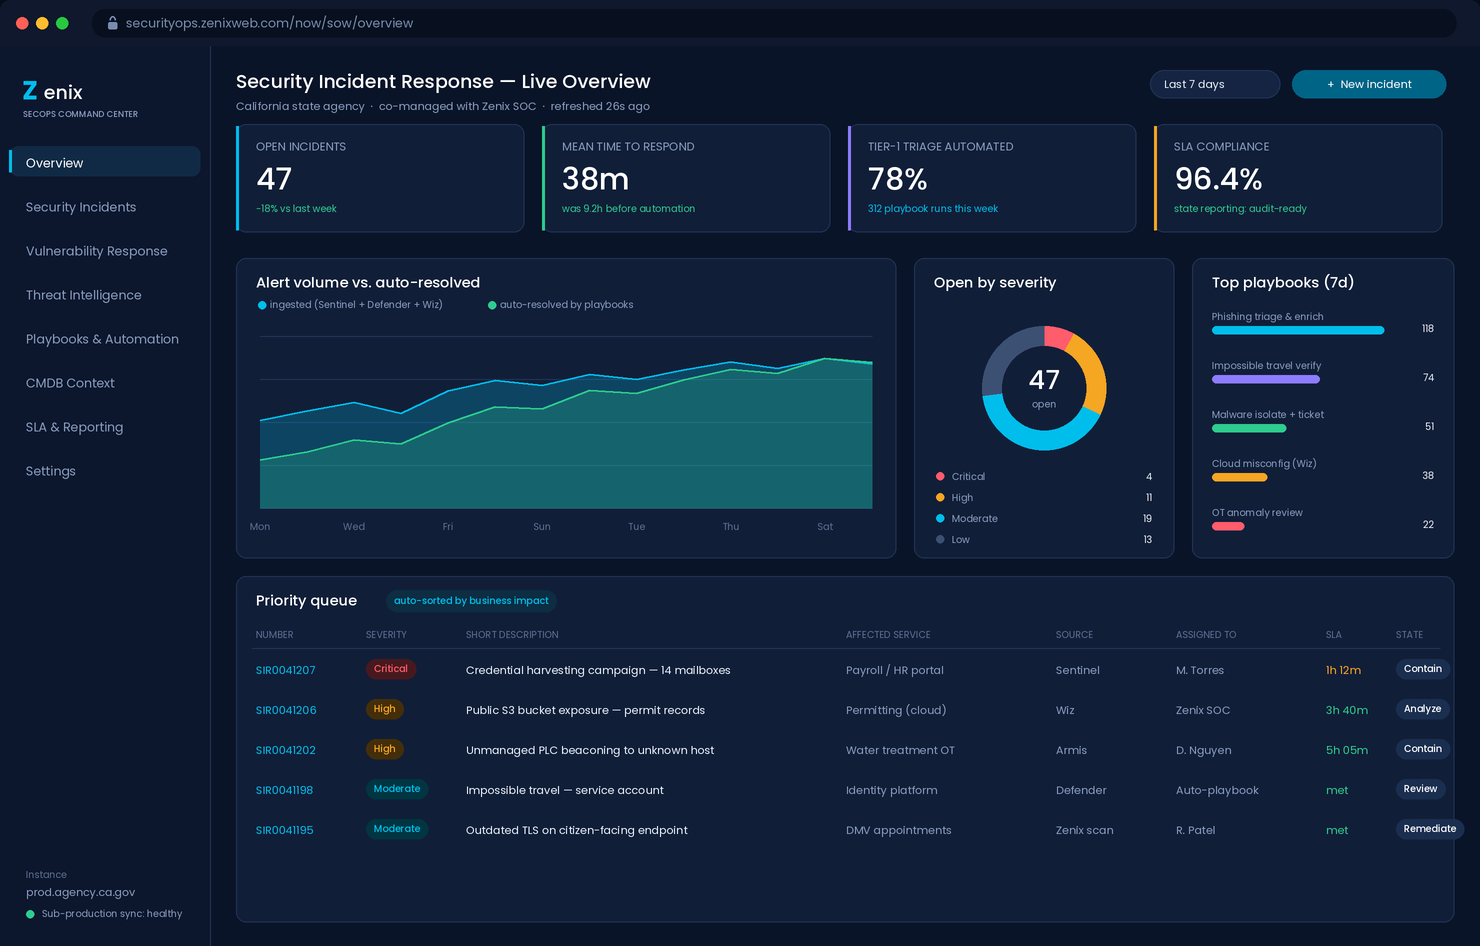Open CMDB Context

(x=70, y=383)
